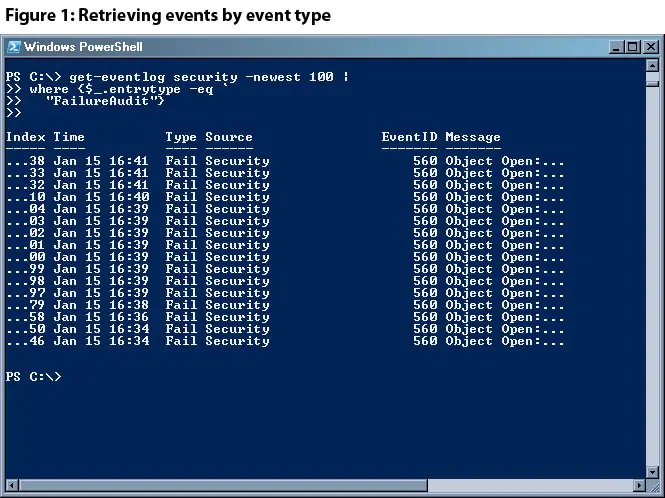The height and width of the screenshot is (498, 665).
Task: Click EventID 560 in row ...46
Action: click(x=425, y=341)
